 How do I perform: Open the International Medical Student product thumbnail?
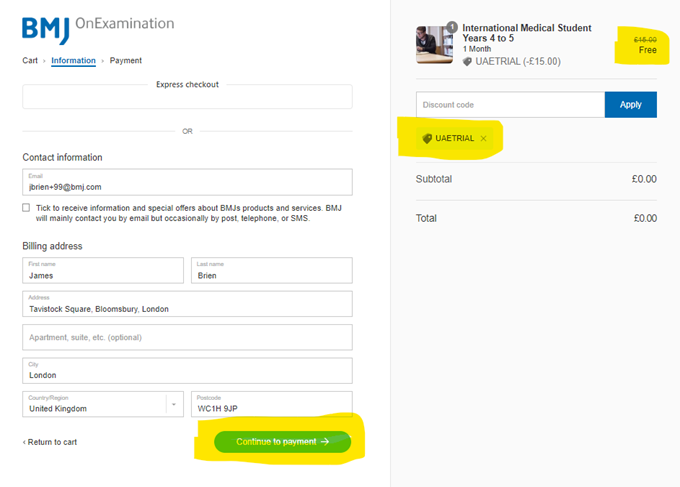click(x=435, y=45)
